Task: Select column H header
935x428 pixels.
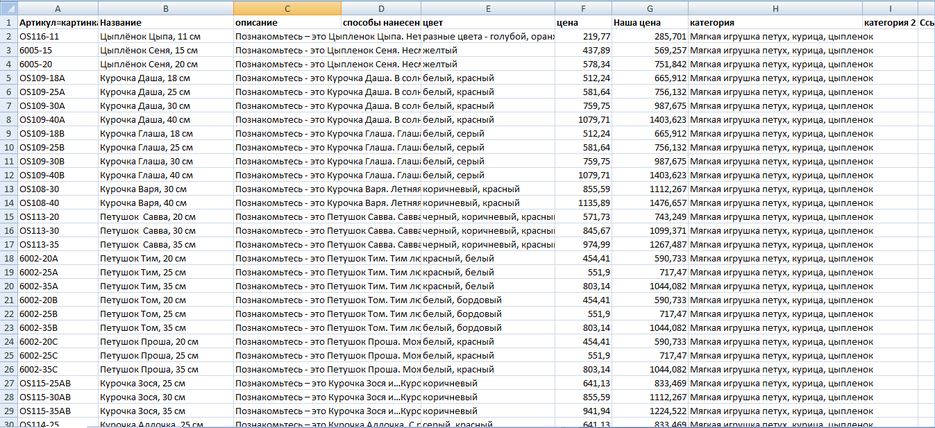Action: [x=775, y=8]
